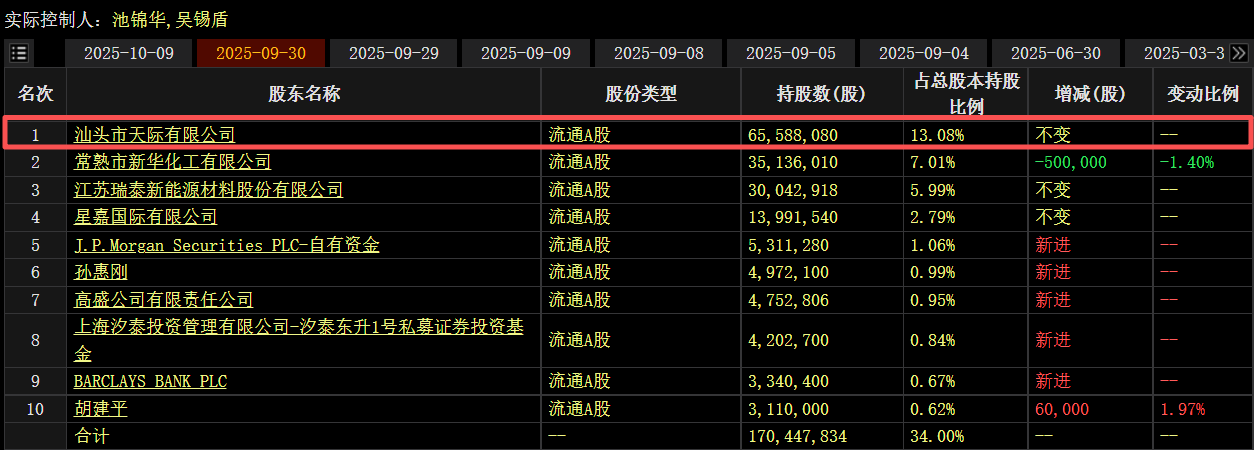Image resolution: width=1254 pixels, height=450 pixels.
Task: Select the increase value 60,000
Action: [1062, 409]
